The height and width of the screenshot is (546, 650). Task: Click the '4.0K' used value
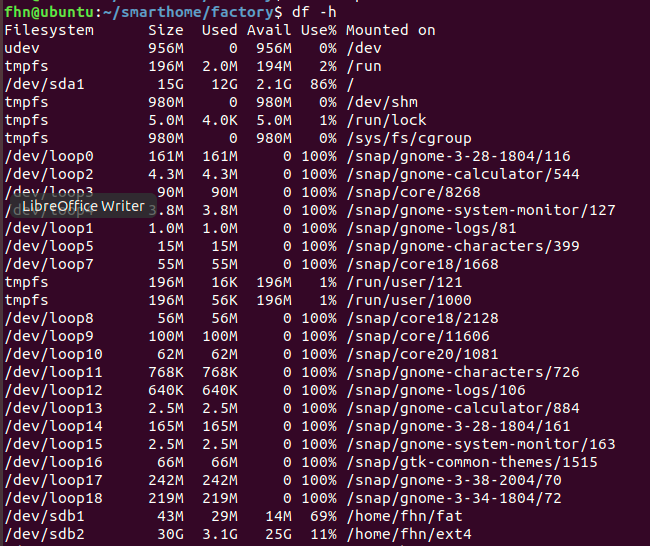[x=220, y=120]
